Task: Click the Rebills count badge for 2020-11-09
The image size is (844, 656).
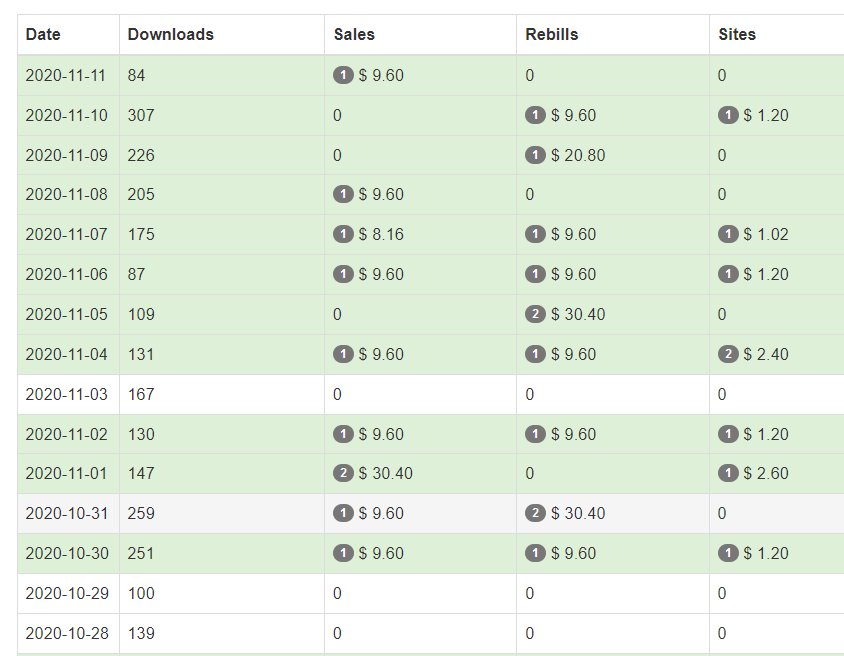Action: click(x=535, y=155)
